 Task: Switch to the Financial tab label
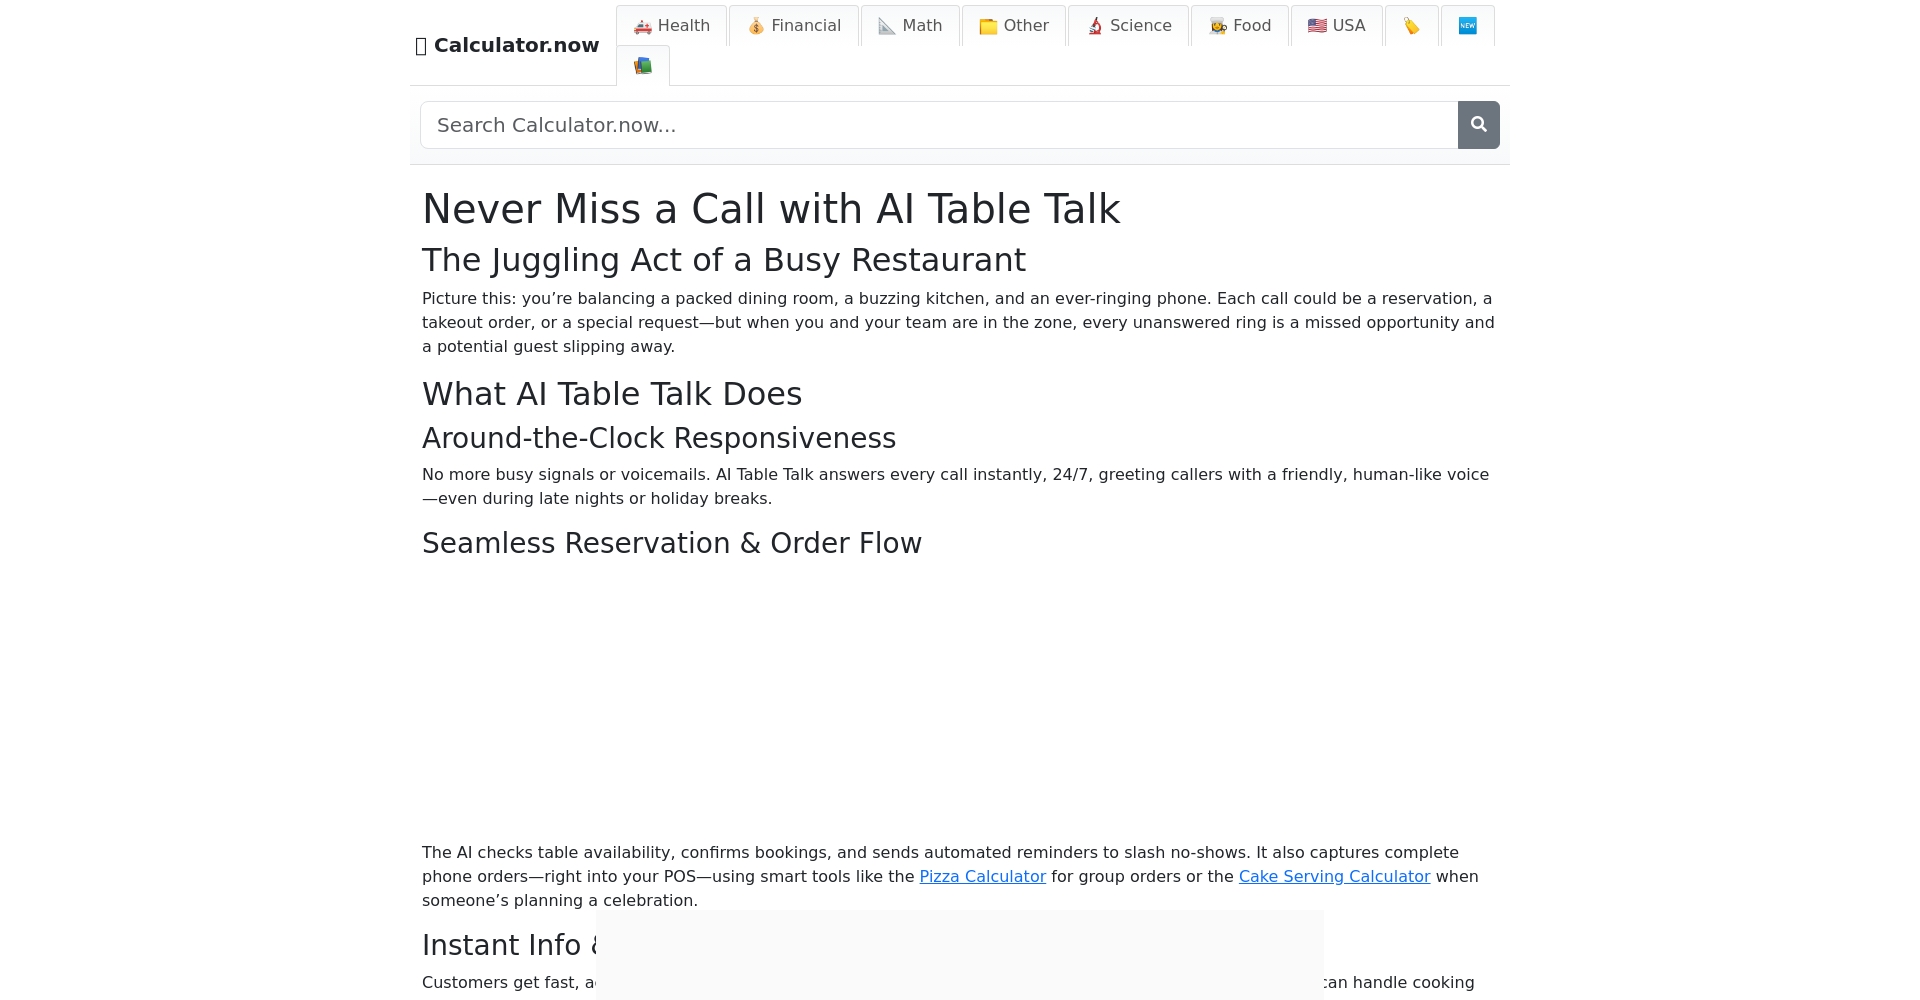(805, 26)
